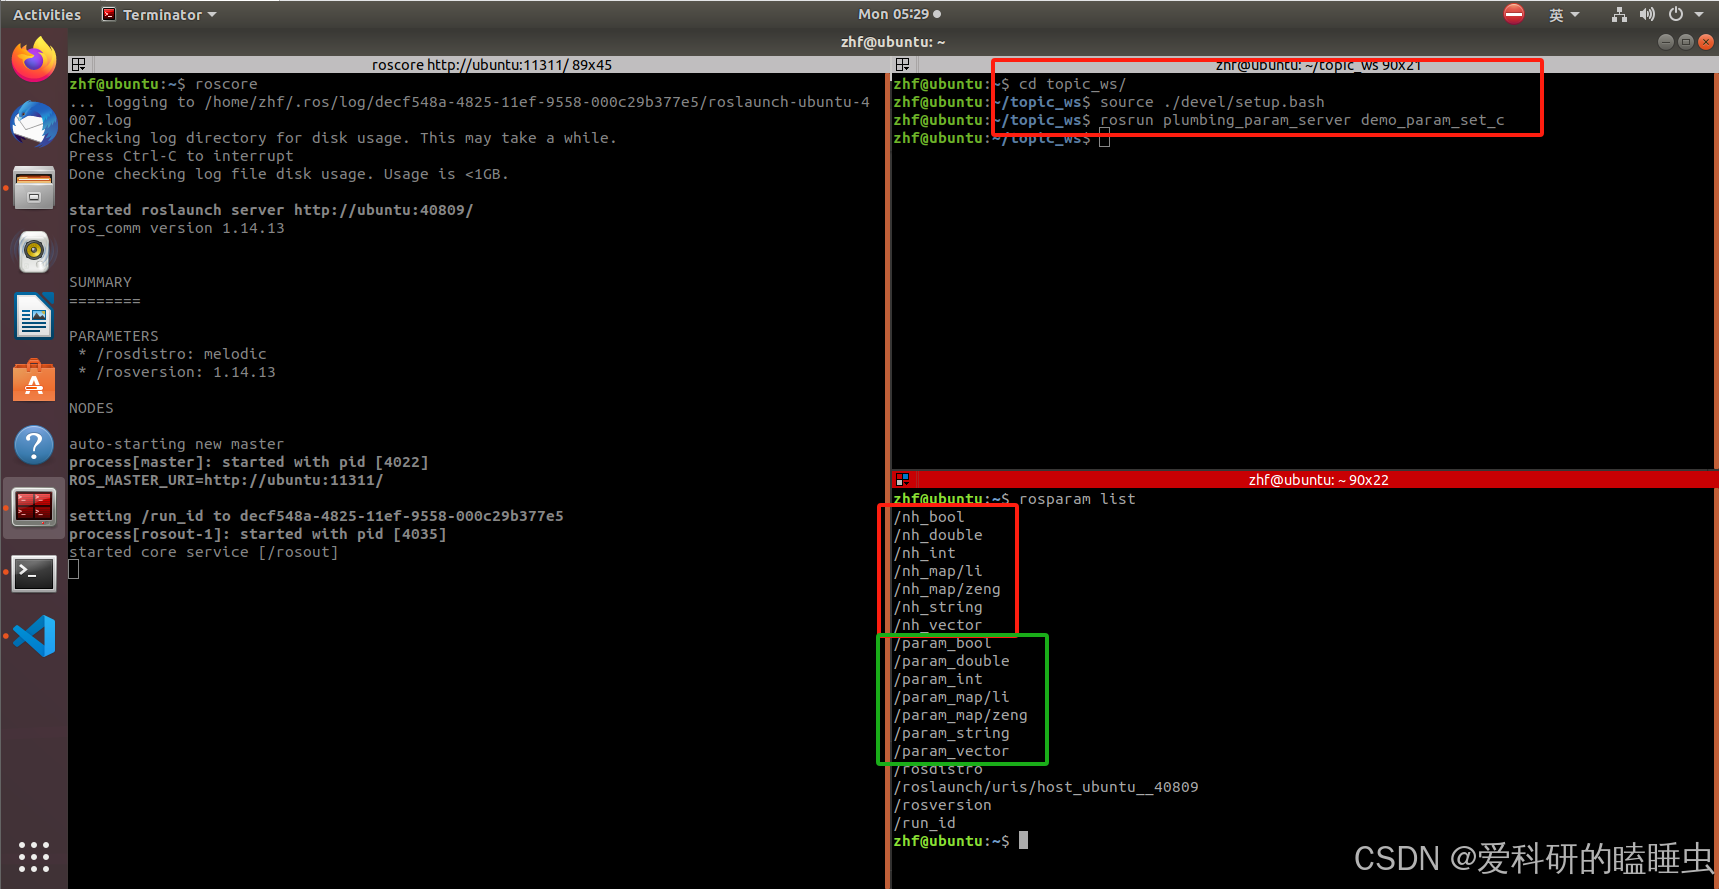Open the Help icon in the dock
The width and height of the screenshot is (1719, 889).
coord(34,445)
